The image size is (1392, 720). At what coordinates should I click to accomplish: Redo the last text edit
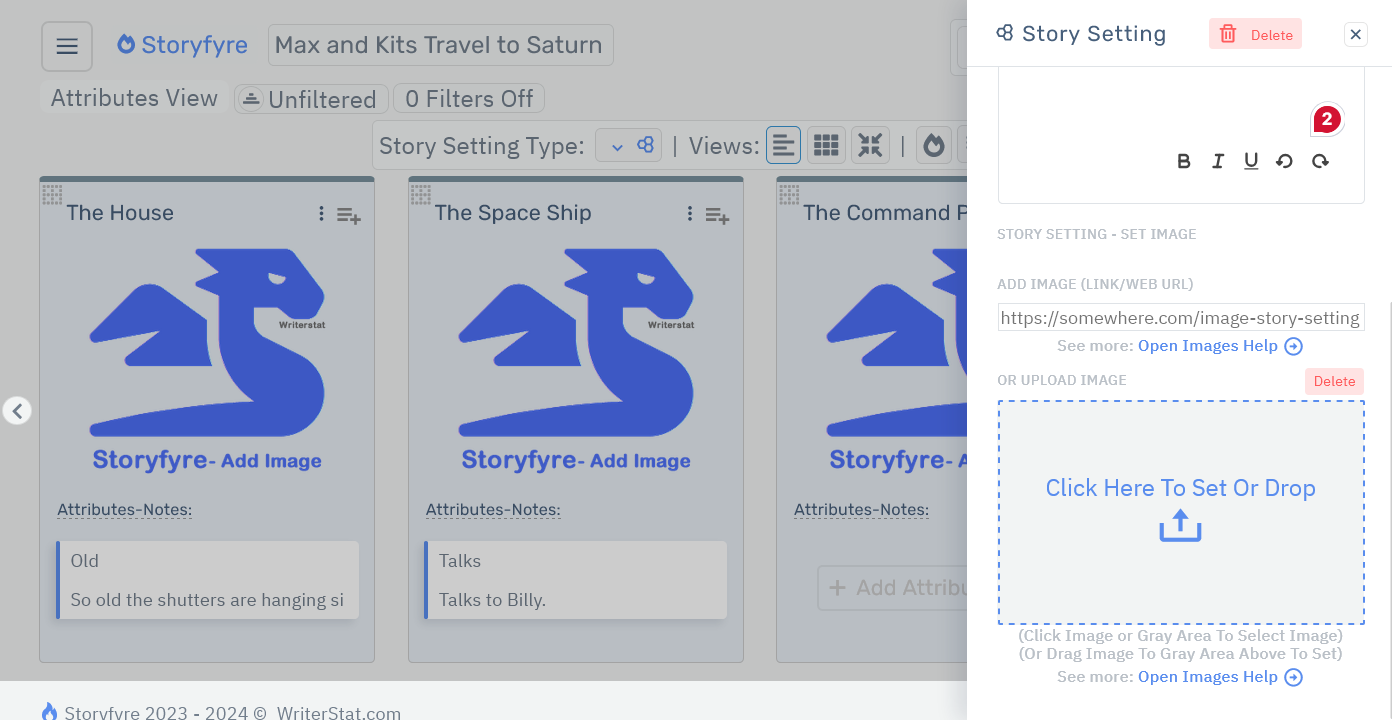[1320, 161]
